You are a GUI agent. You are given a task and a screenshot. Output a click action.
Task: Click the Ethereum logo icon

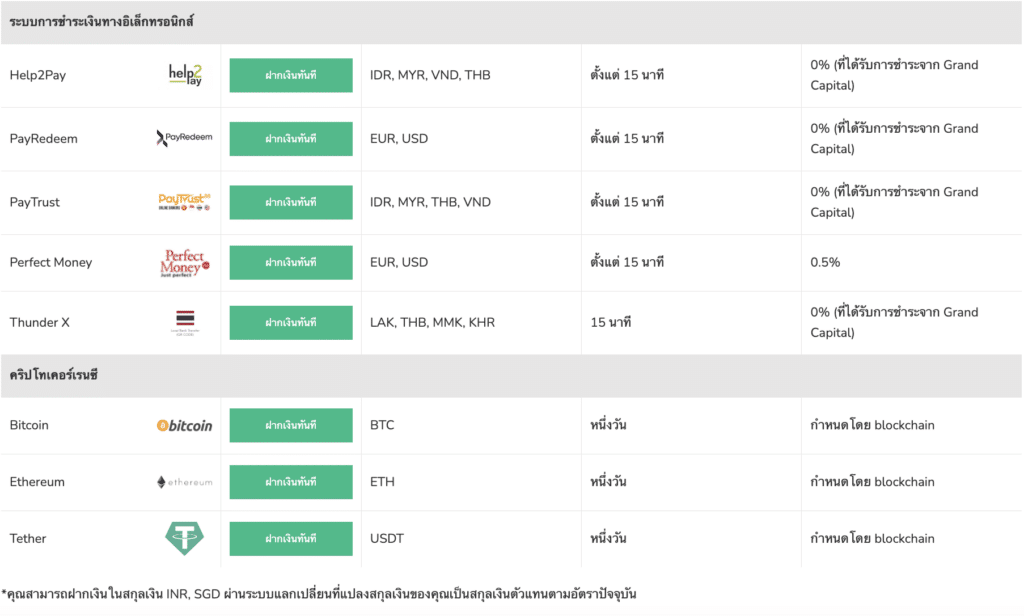[x=185, y=482]
